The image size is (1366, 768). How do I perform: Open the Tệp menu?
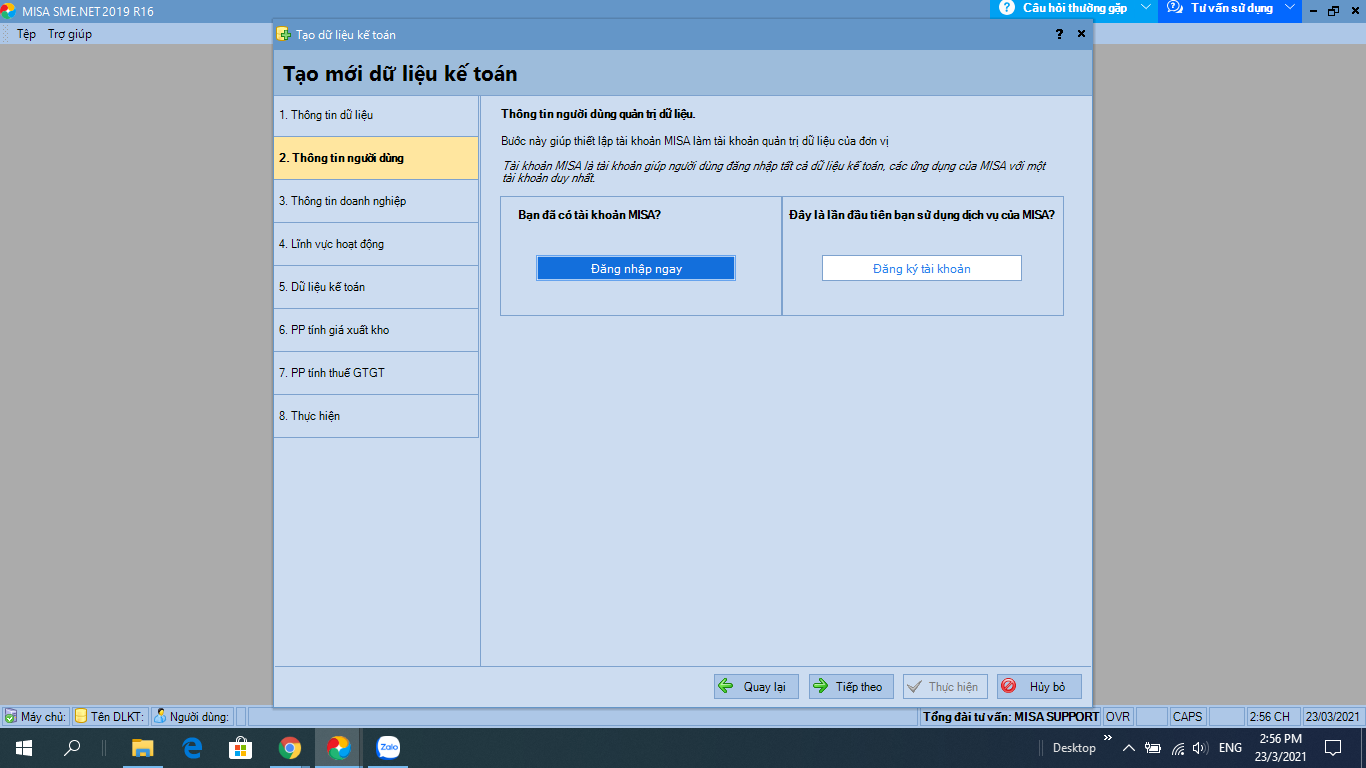[26, 34]
